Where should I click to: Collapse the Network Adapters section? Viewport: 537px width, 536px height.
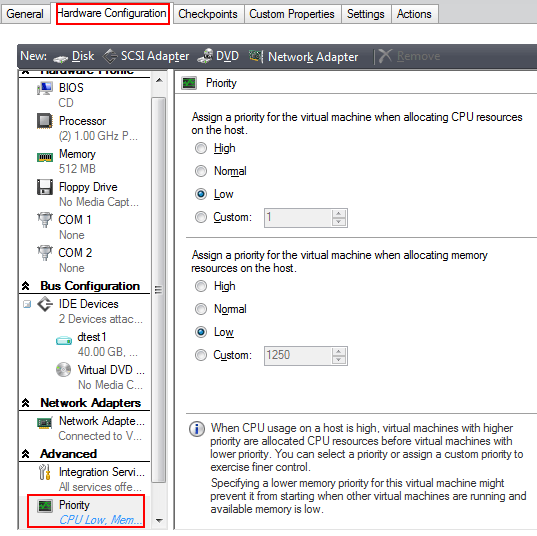26,403
